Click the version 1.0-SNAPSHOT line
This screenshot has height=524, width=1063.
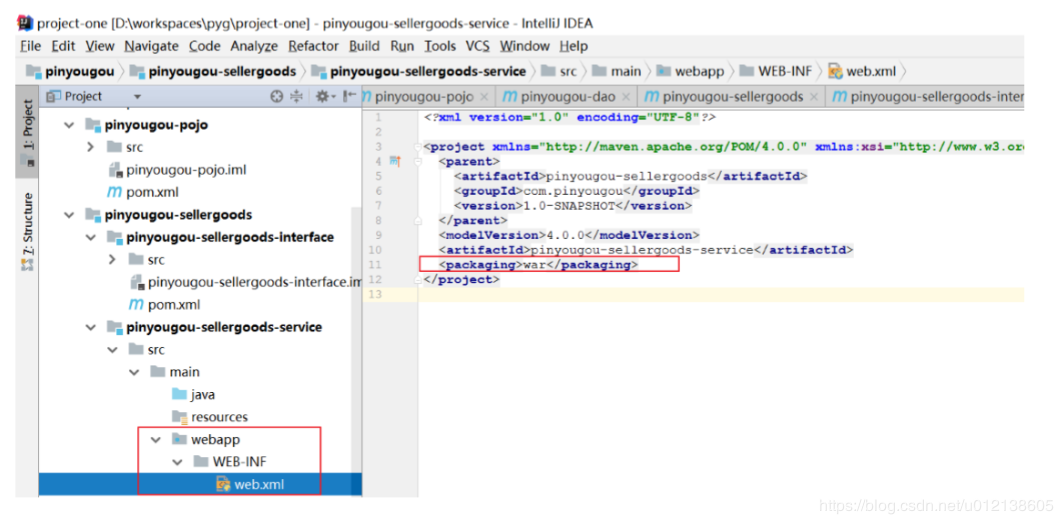[x=572, y=205]
